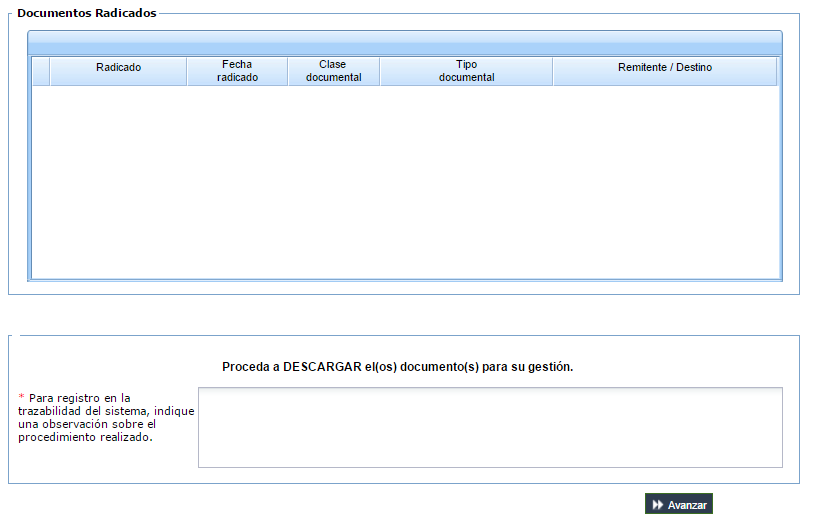Sort by the Fecha radicado column header
The width and height of the screenshot is (813, 522).
click(x=237, y=71)
